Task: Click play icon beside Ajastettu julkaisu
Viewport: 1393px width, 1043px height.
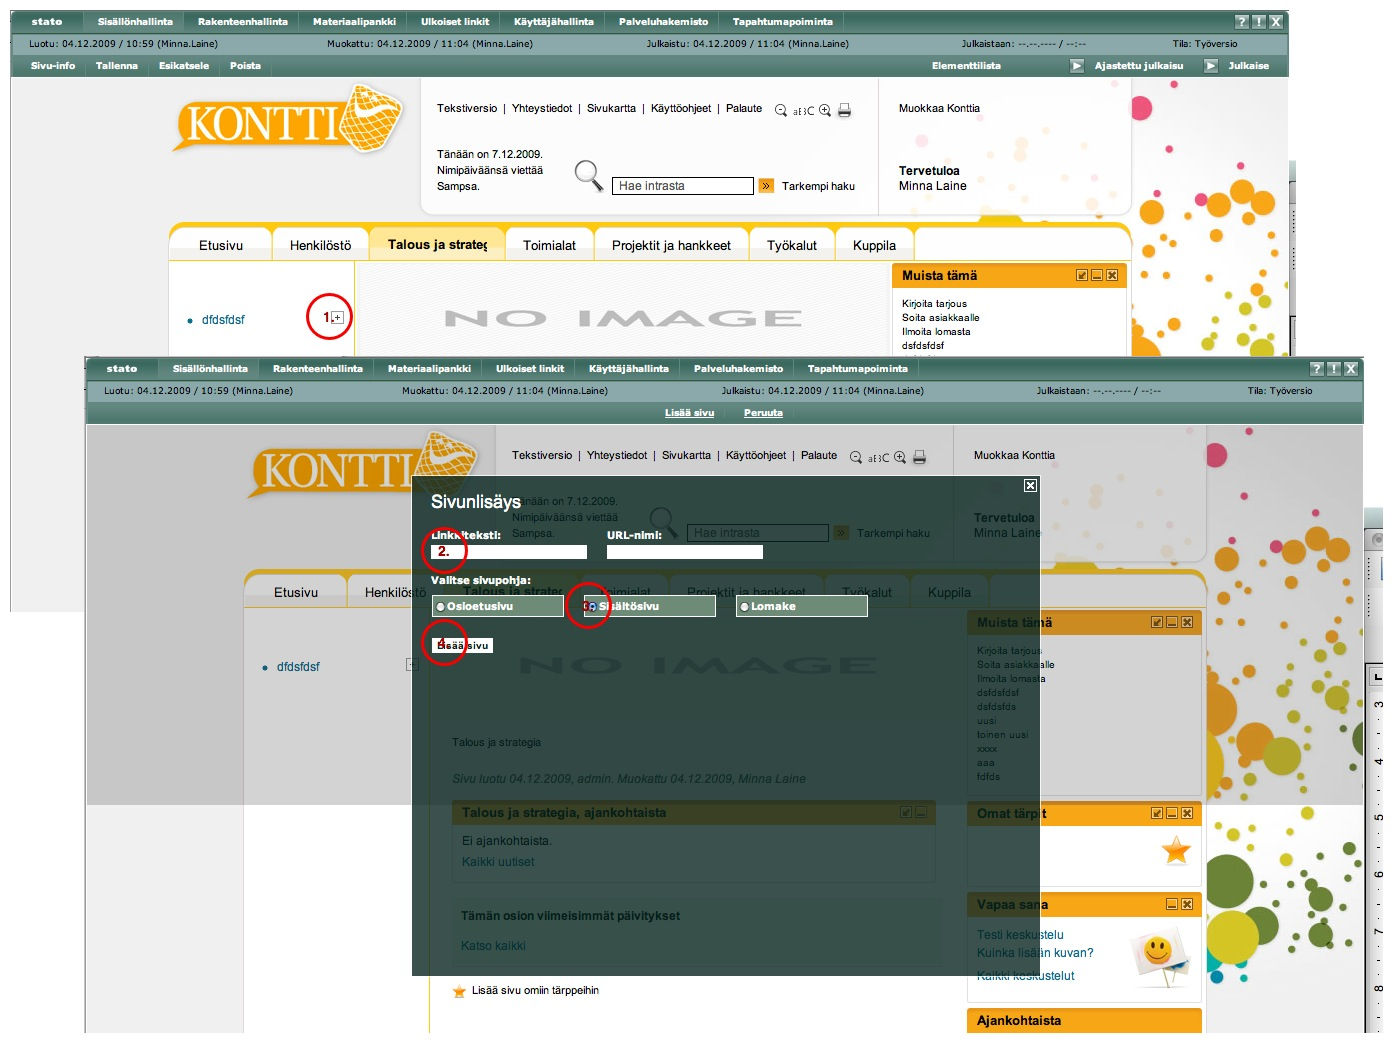Action: click(x=1077, y=66)
